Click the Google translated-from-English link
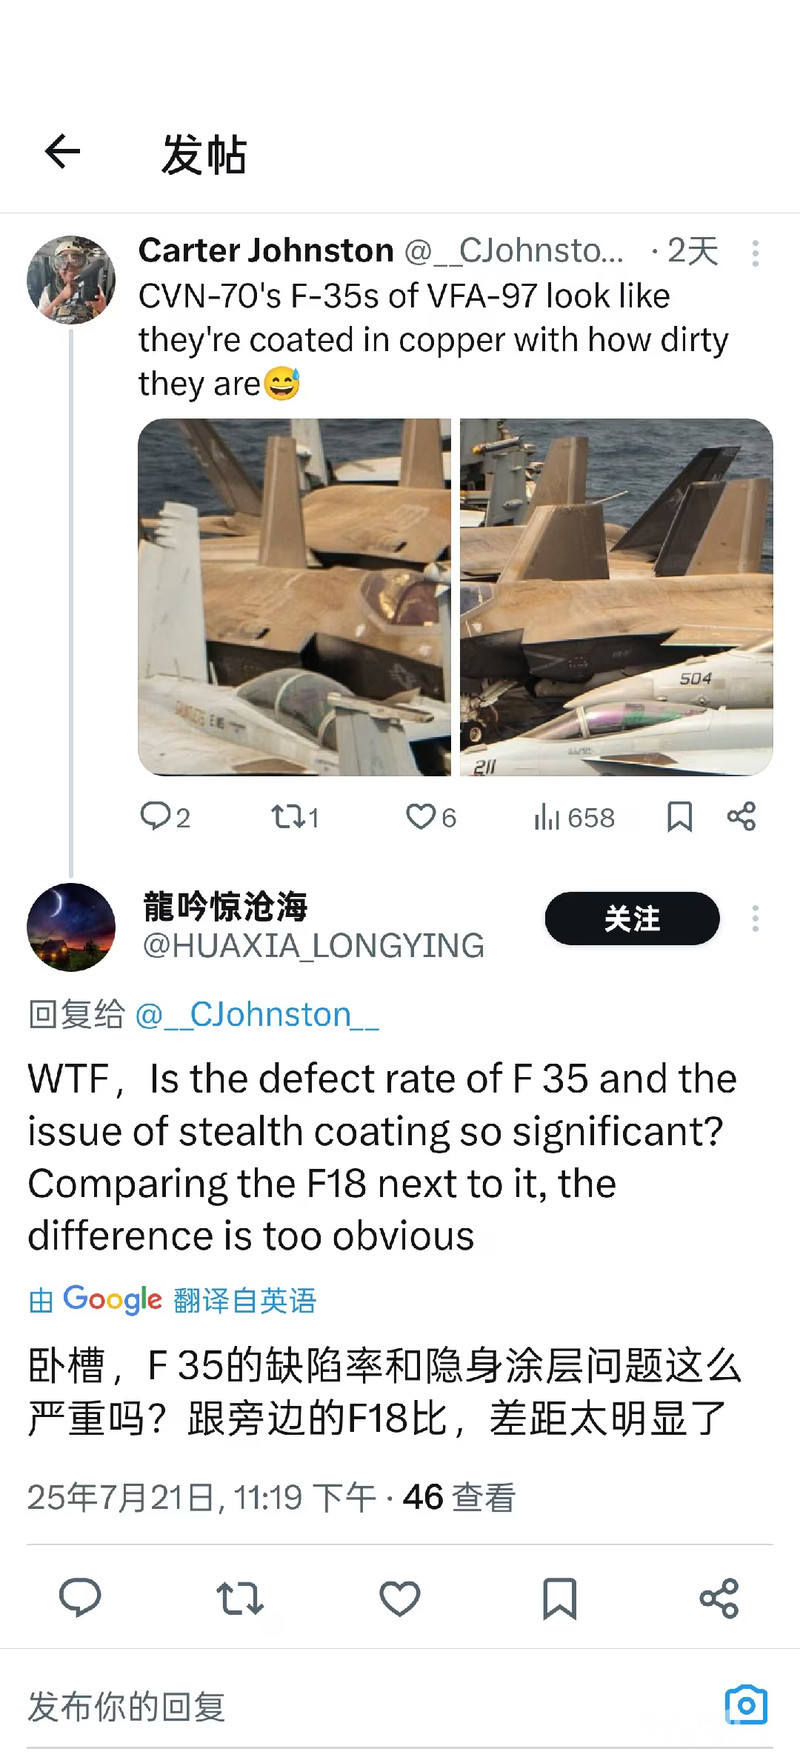 point(172,1300)
